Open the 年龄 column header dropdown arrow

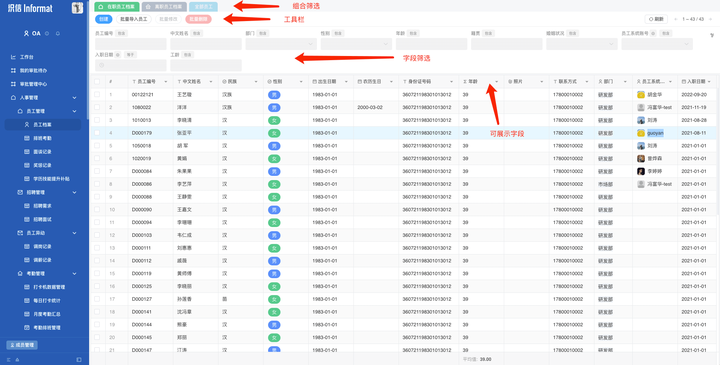[496, 82]
